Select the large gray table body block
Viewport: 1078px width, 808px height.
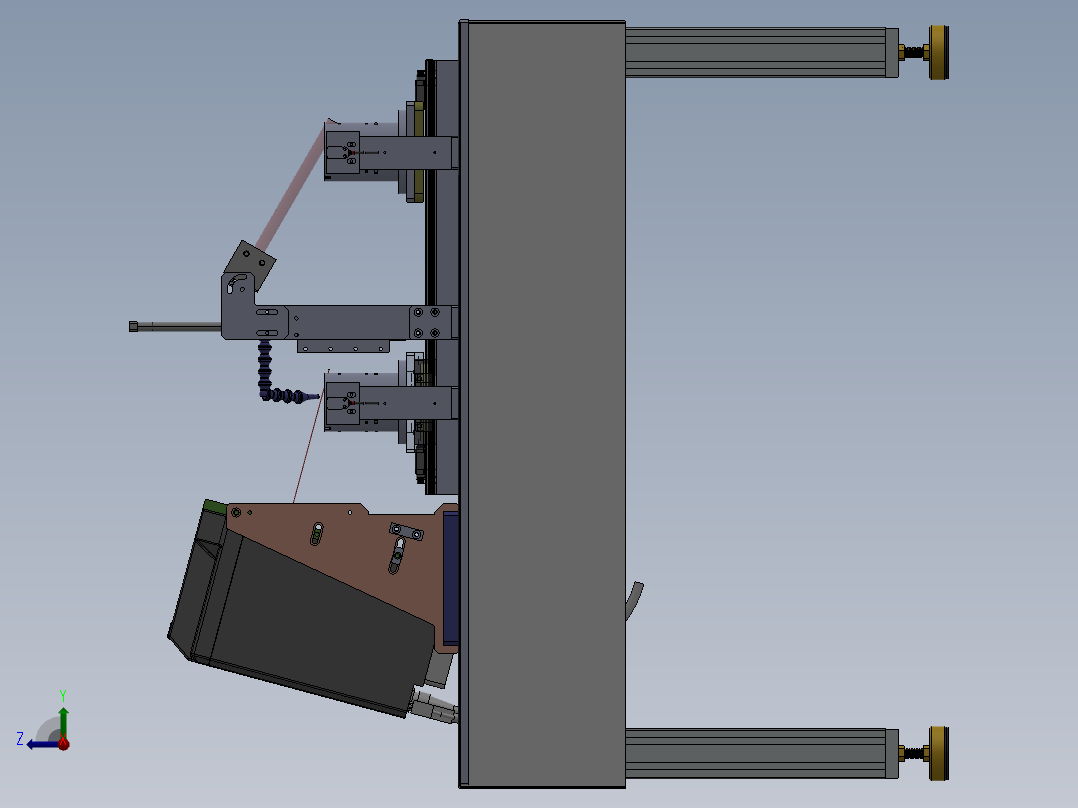coord(546,404)
